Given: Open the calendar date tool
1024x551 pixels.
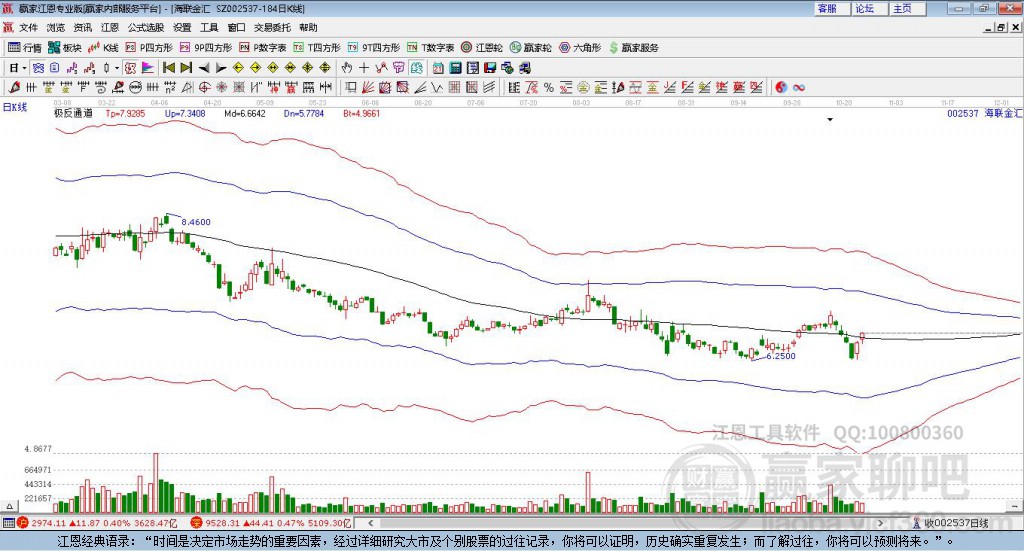Looking at the screenshot, I should pyautogui.click(x=438, y=67).
